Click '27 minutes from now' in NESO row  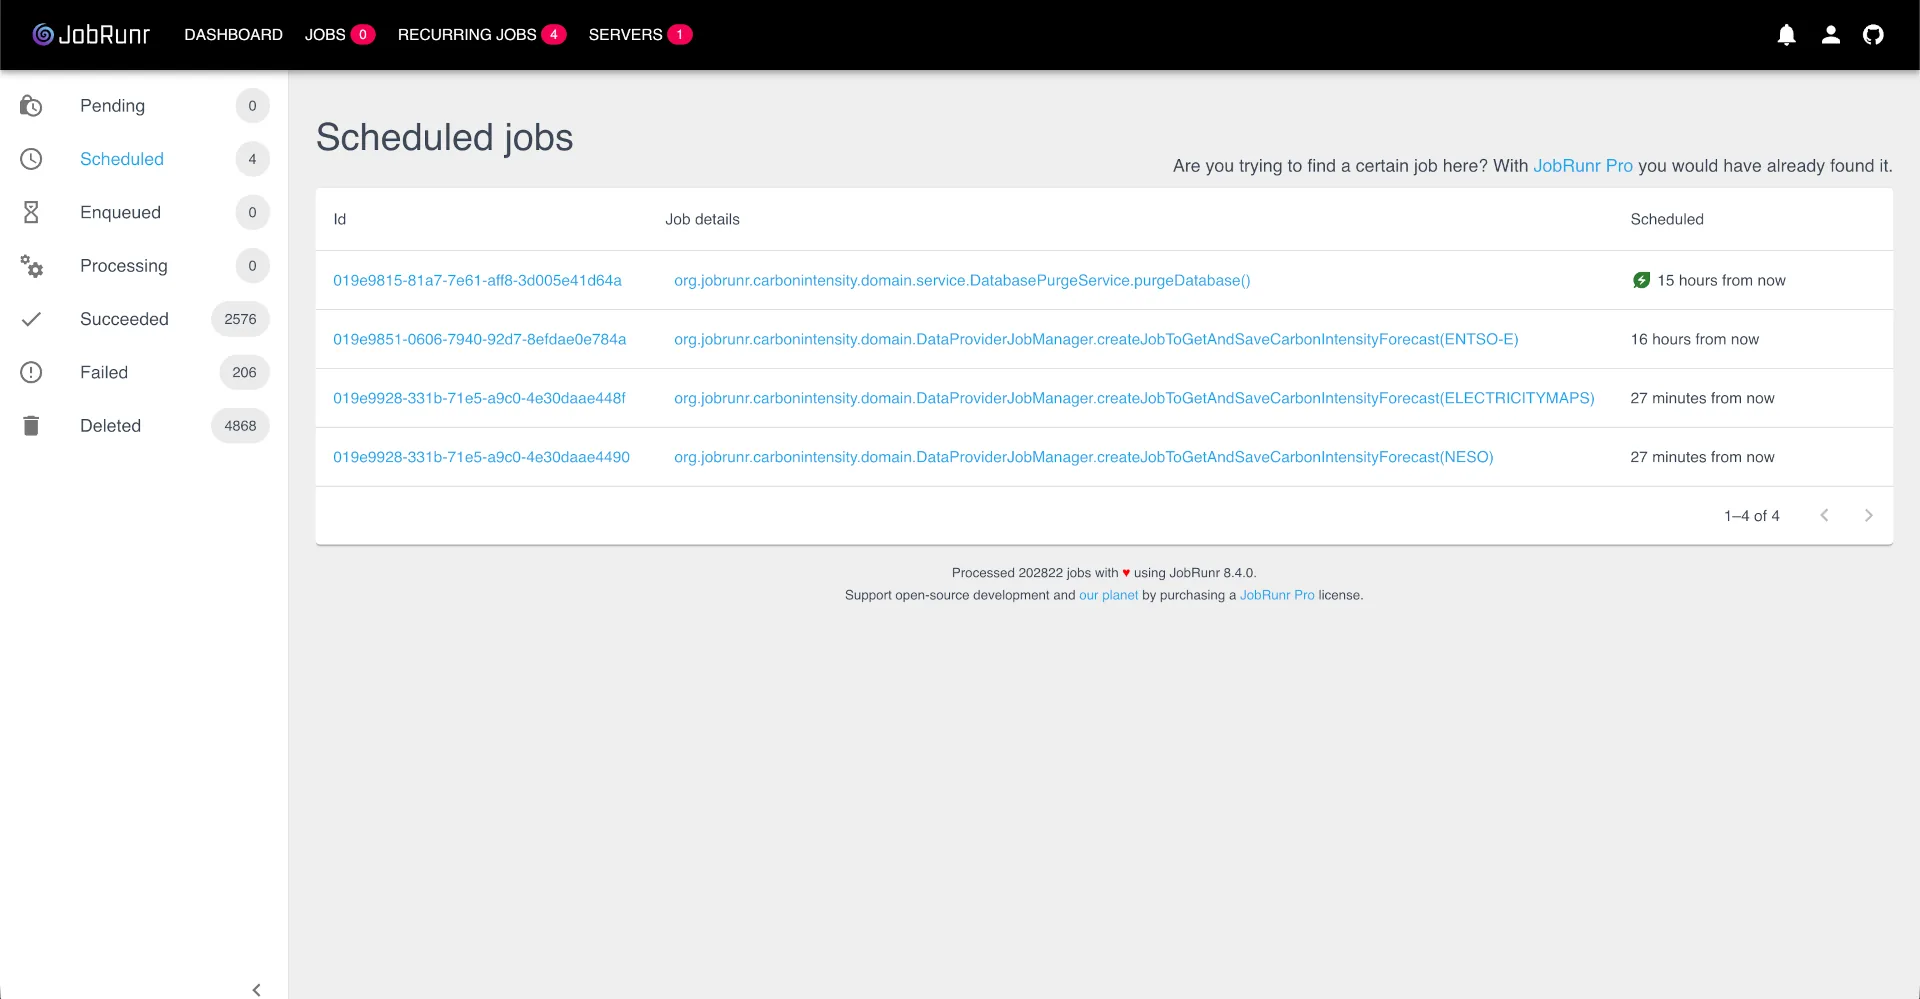pos(1702,457)
